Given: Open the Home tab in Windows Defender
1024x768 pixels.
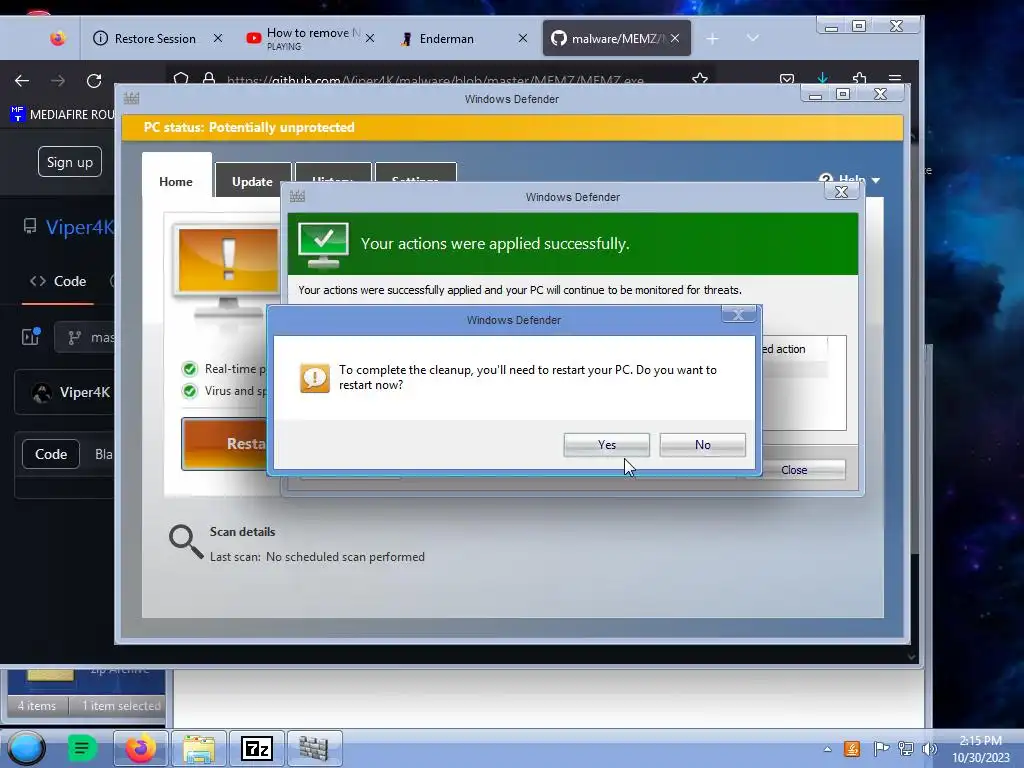Looking at the screenshot, I should (x=176, y=182).
